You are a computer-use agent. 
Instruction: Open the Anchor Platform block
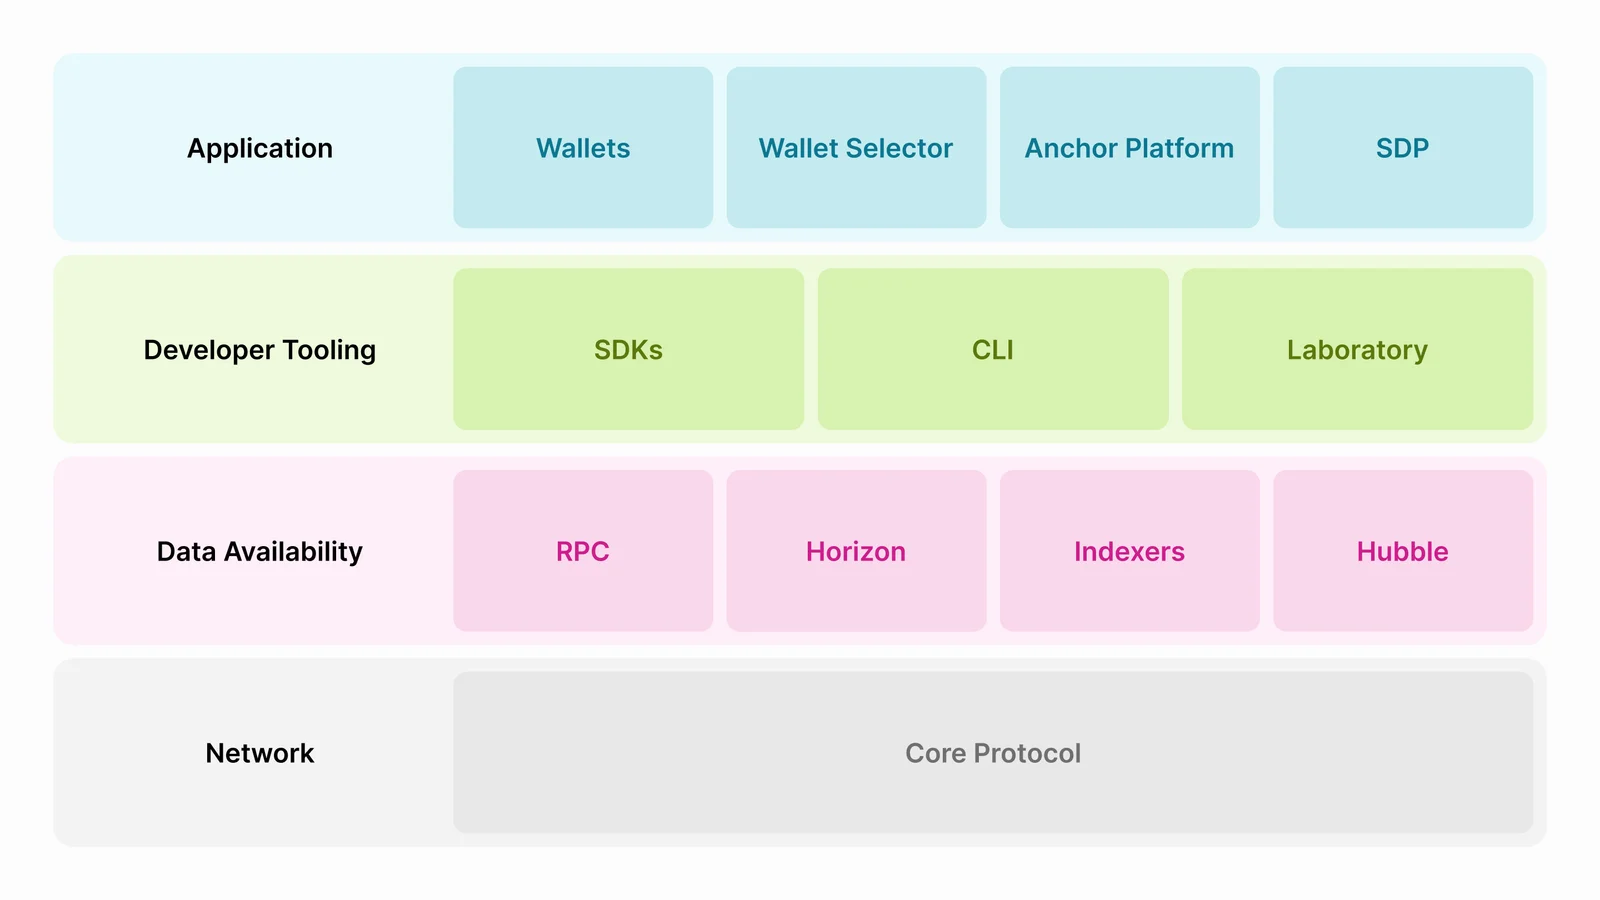click(1129, 147)
